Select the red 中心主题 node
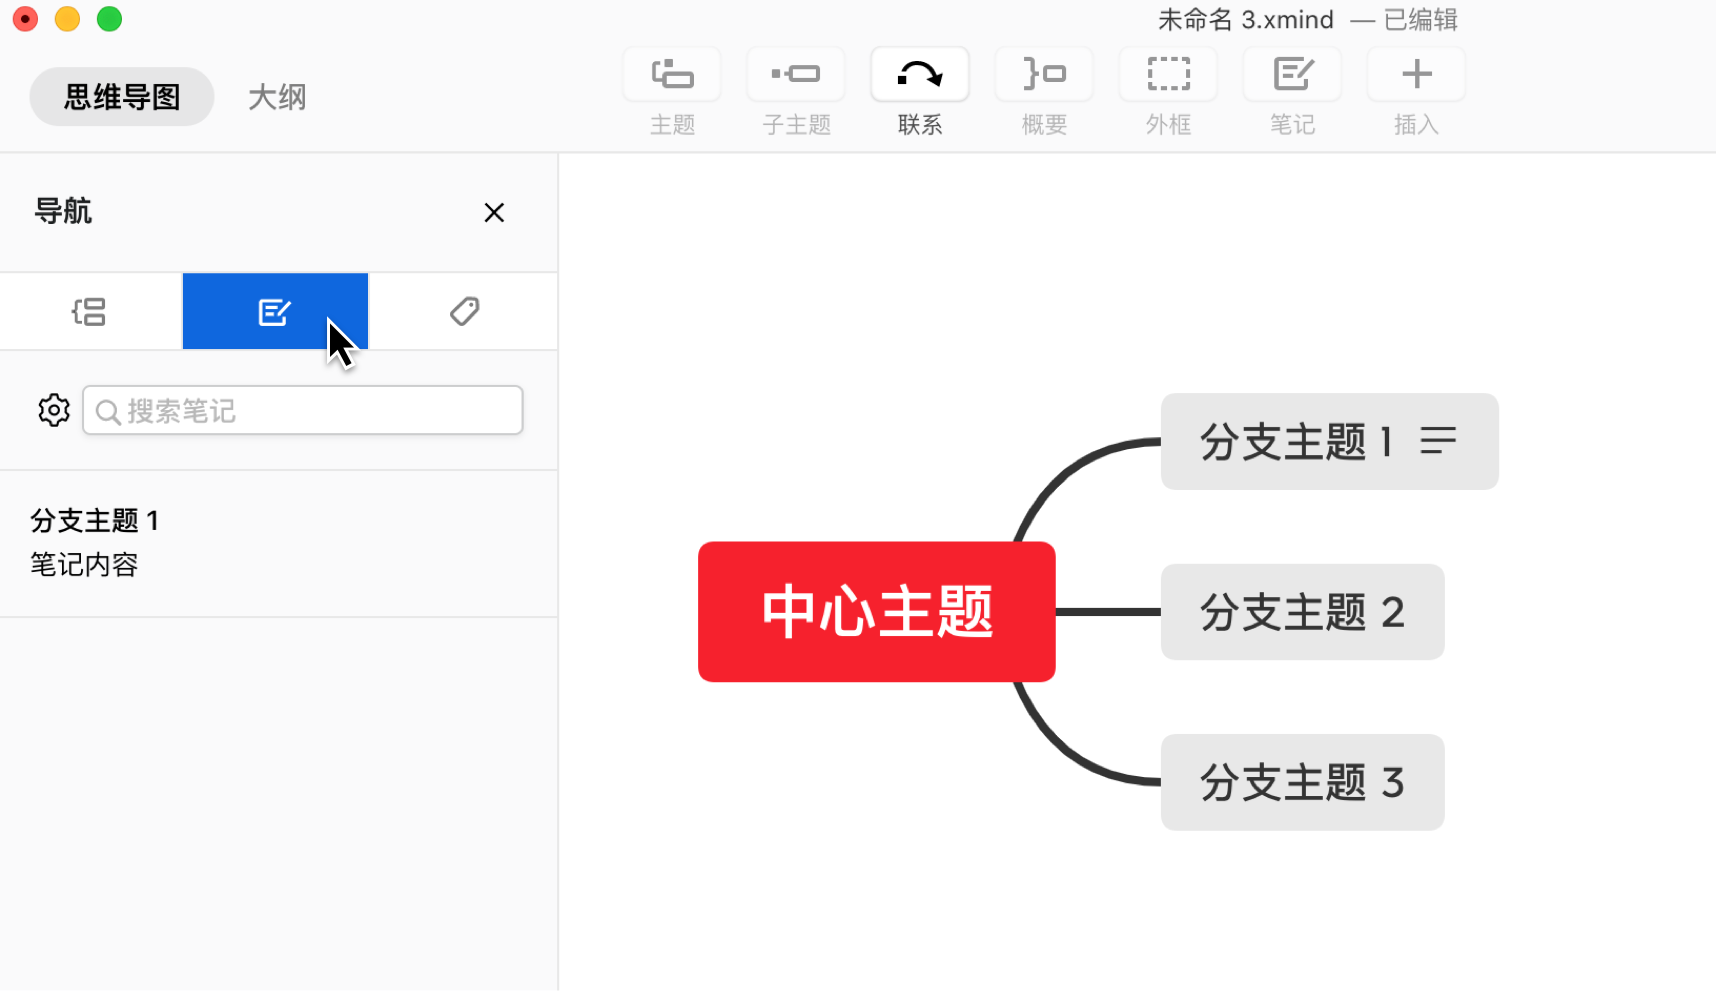 (x=877, y=612)
